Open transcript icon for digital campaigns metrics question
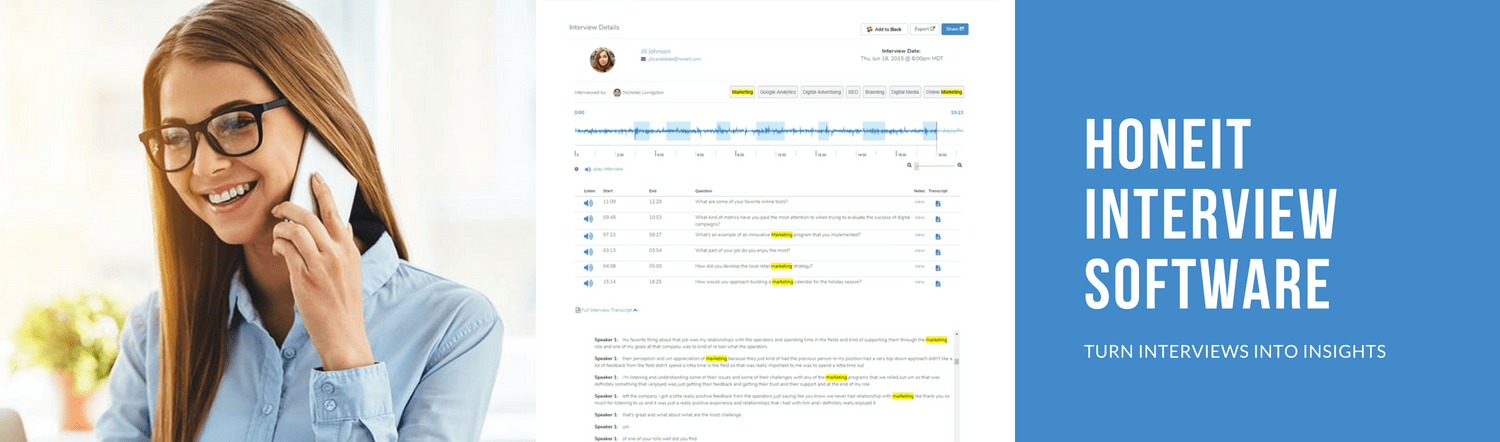This screenshot has height=442, width=1500. point(938,220)
